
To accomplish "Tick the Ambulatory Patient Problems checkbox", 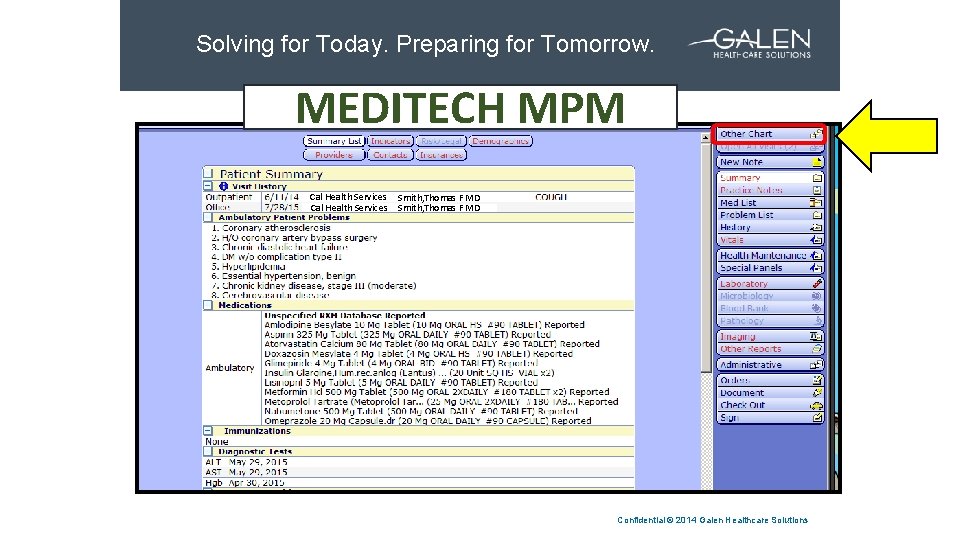I will click(208, 217).
